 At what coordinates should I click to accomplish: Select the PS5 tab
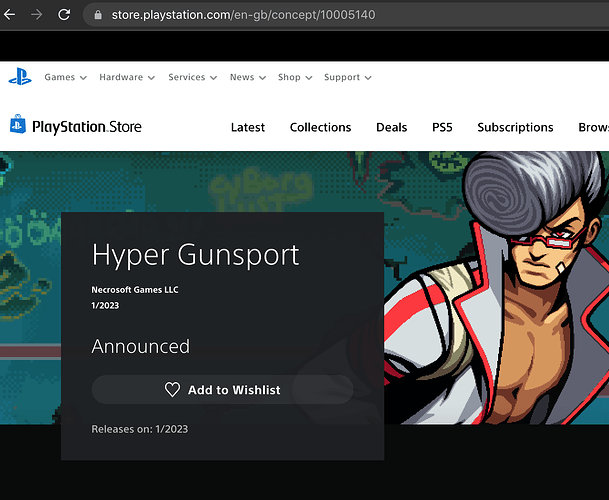(x=442, y=127)
